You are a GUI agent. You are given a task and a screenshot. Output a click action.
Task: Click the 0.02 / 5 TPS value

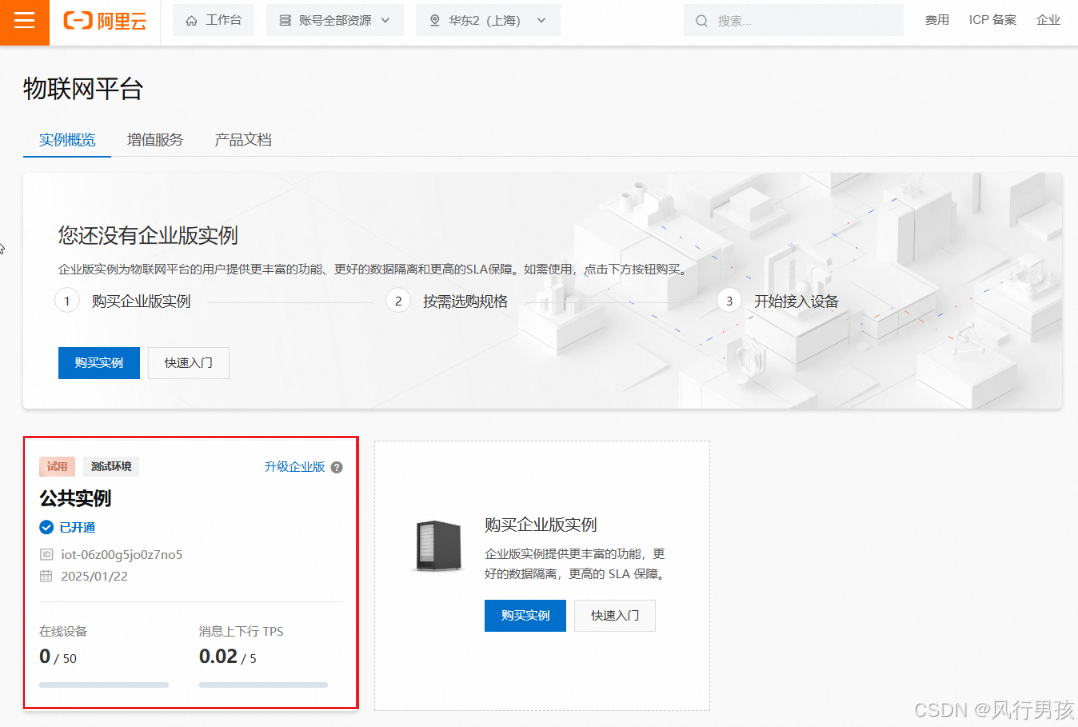point(228,657)
